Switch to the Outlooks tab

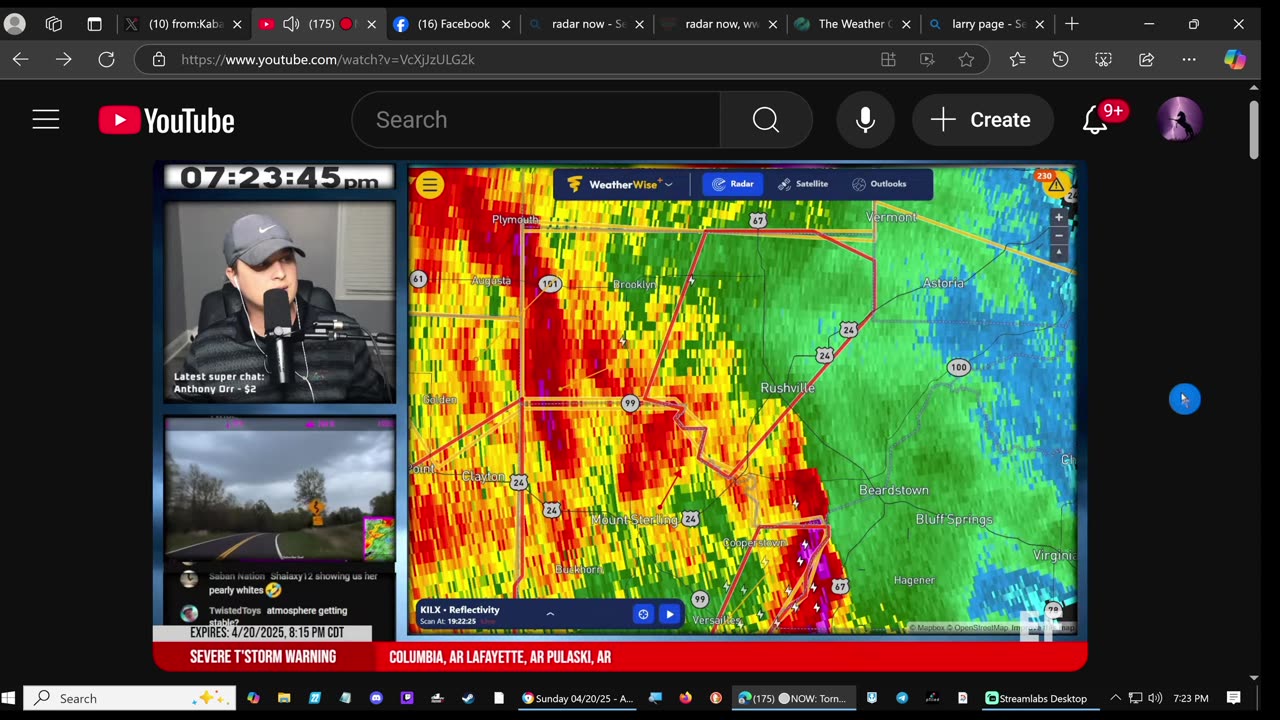pyautogui.click(x=879, y=184)
